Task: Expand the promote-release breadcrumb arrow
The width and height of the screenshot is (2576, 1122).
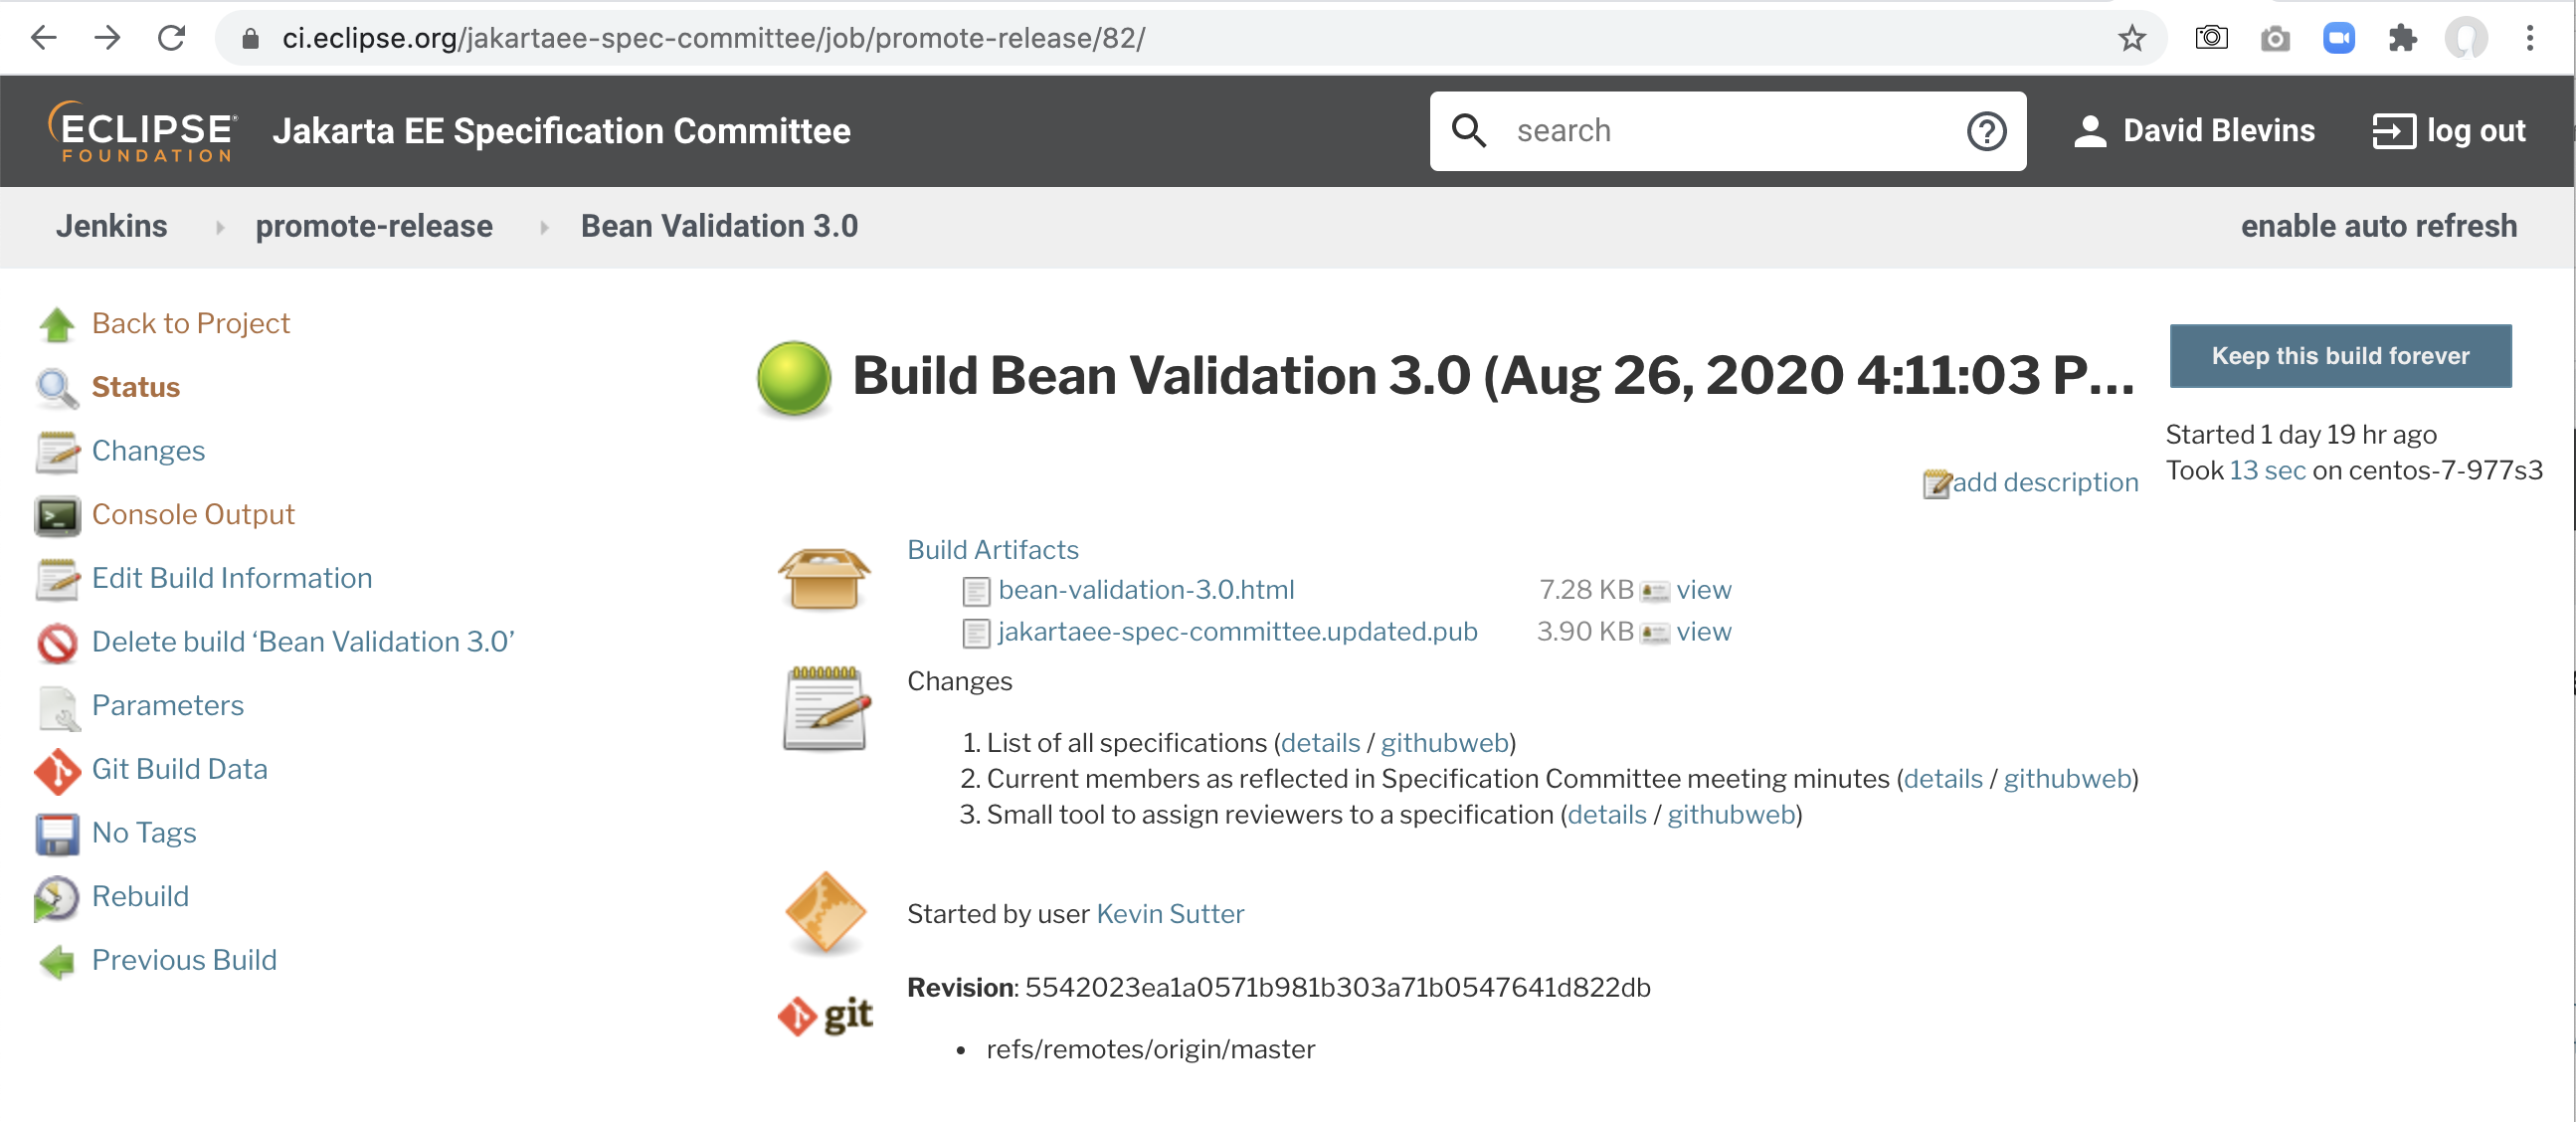Action: [544, 227]
